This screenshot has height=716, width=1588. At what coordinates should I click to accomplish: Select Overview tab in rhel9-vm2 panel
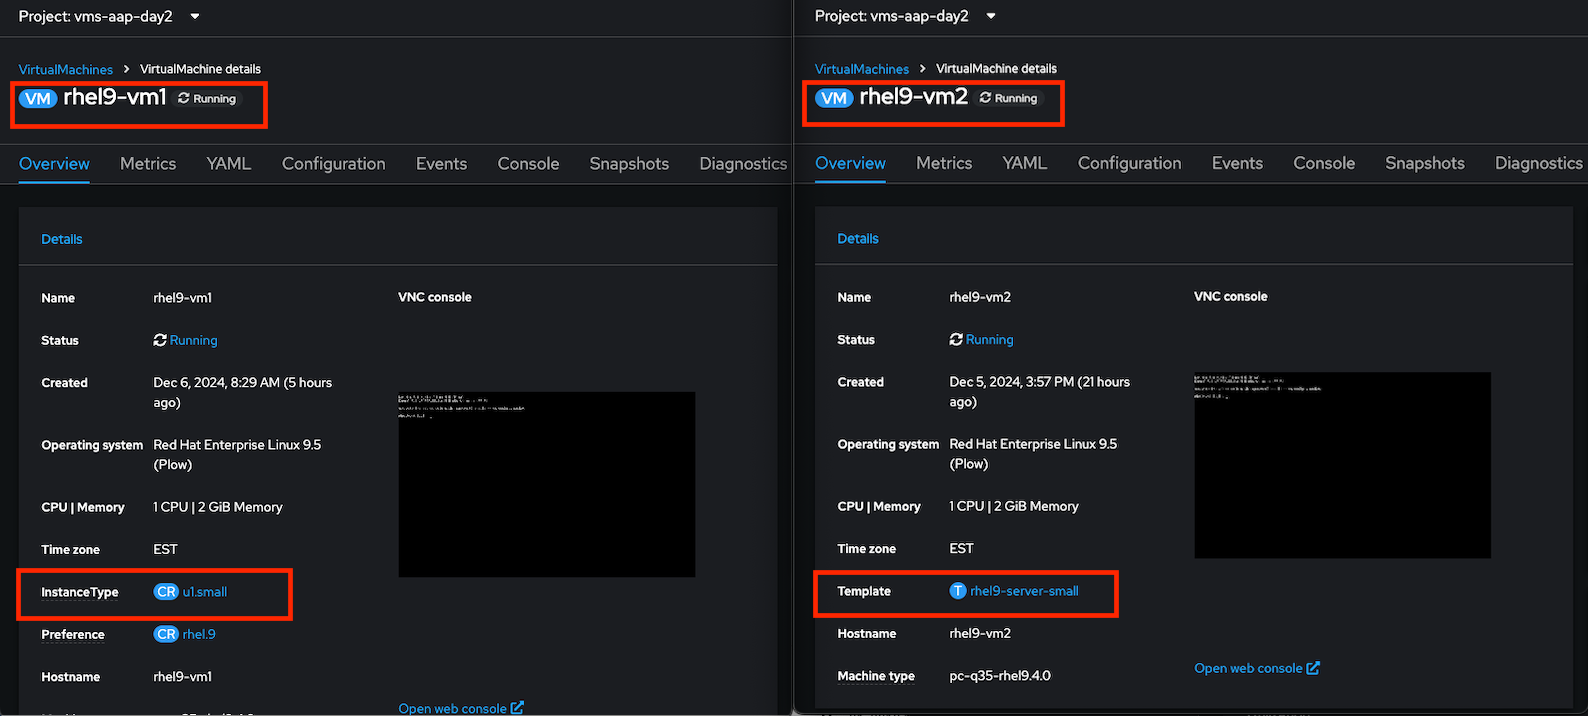(x=850, y=163)
